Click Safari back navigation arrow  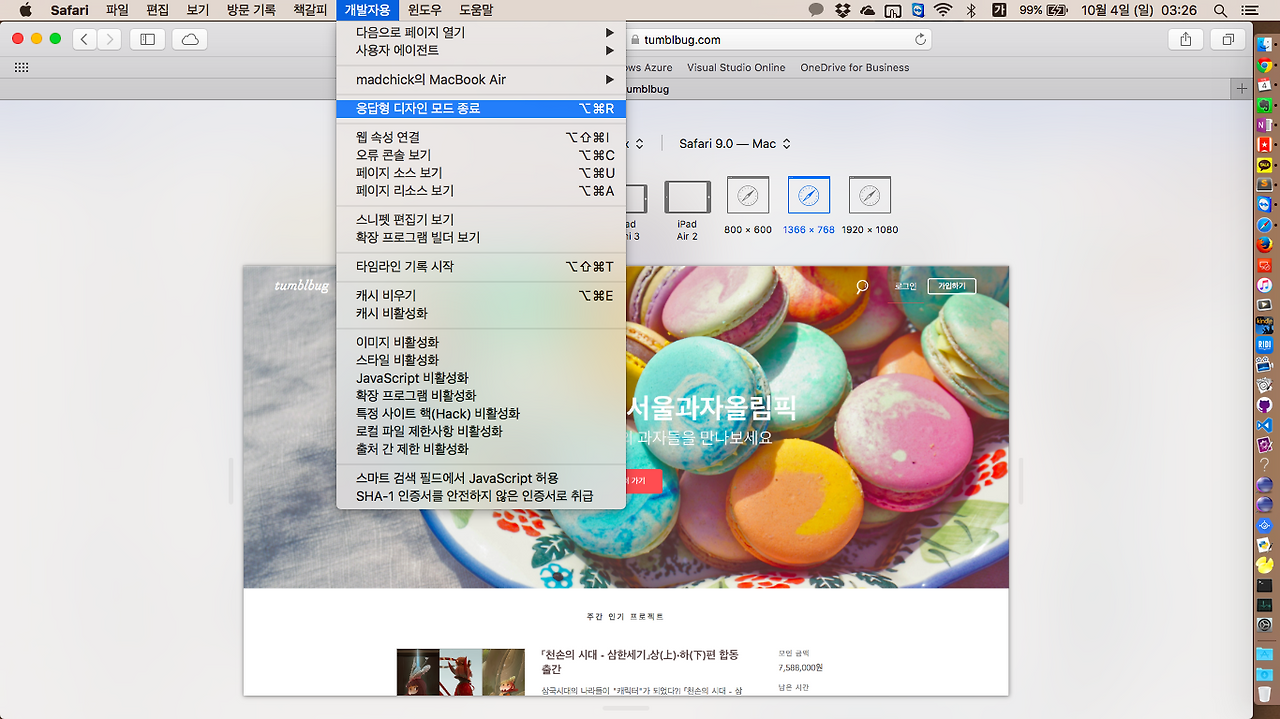pyautogui.click(x=85, y=39)
